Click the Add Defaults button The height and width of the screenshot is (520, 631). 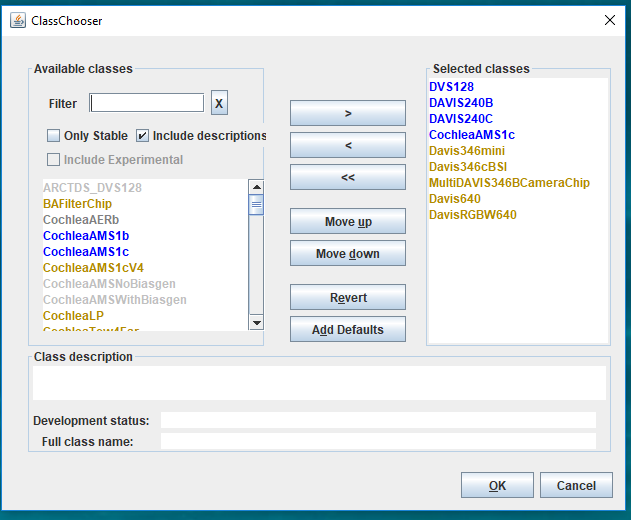click(x=348, y=329)
